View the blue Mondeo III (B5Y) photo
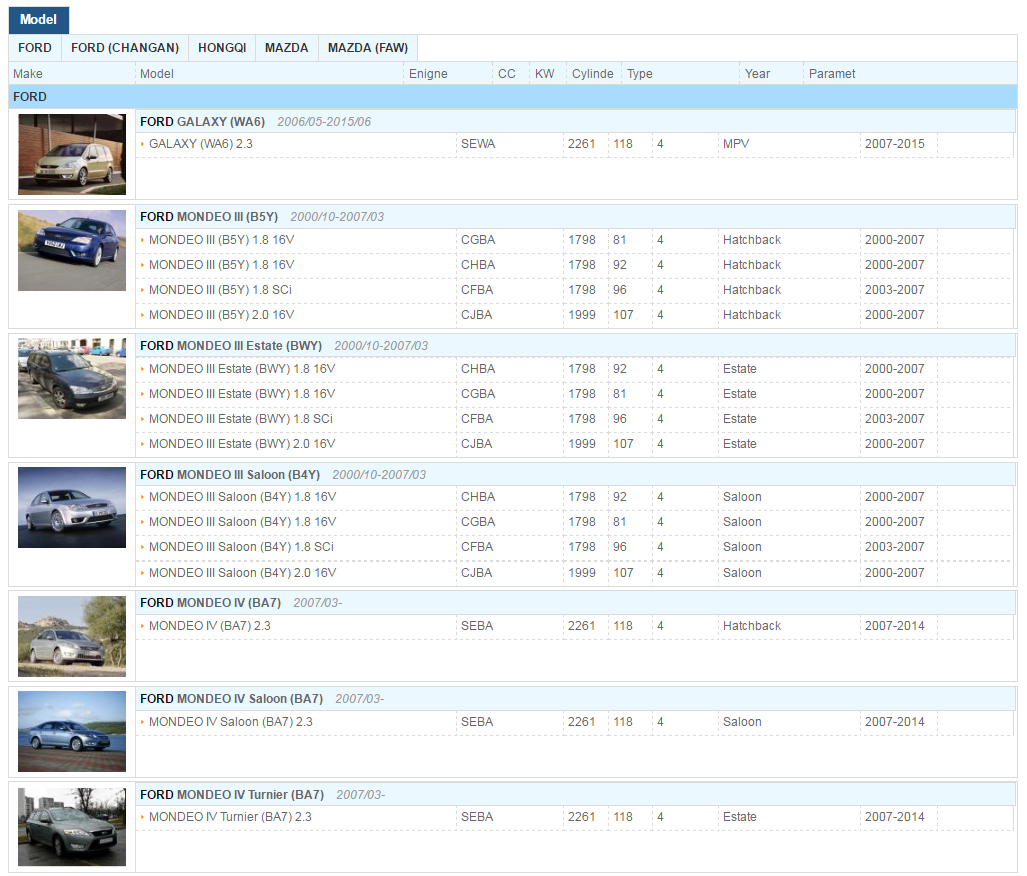Viewport: 1027px width, 876px height. click(72, 250)
